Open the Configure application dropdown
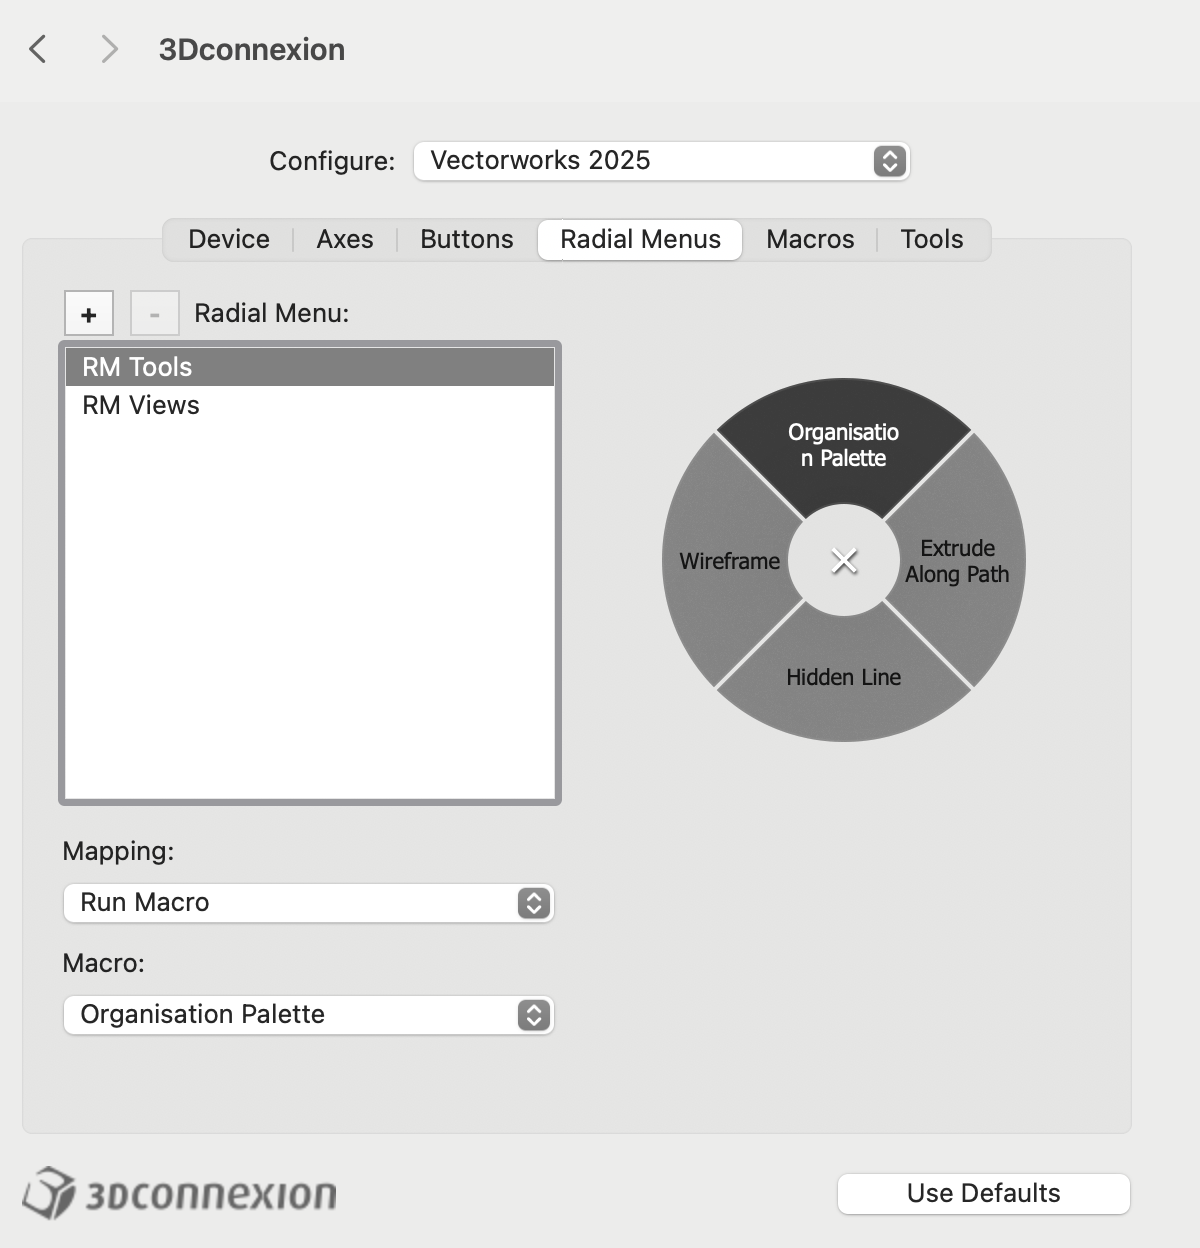The width and height of the screenshot is (1200, 1248). tap(661, 161)
